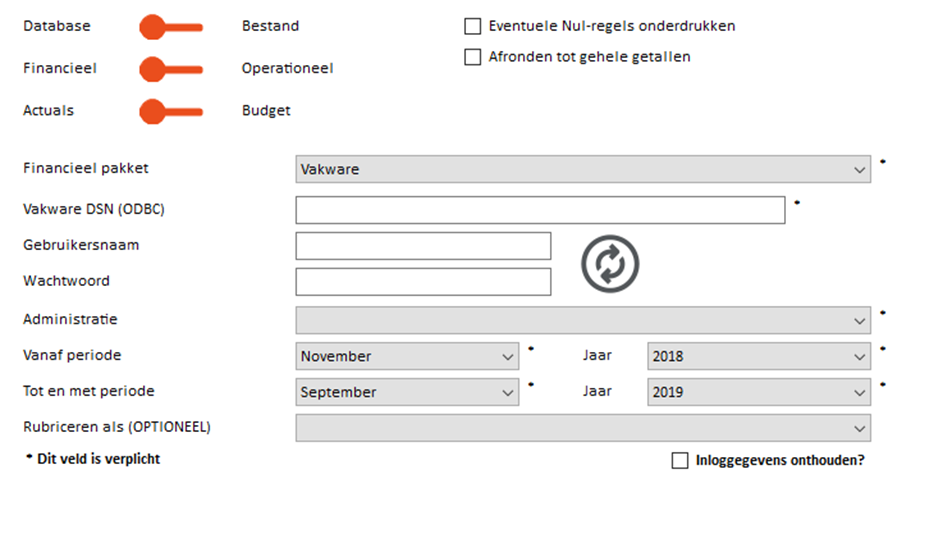Expand the Administratie dropdown
The height and width of the screenshot is (547, 943).
(583, 320)
